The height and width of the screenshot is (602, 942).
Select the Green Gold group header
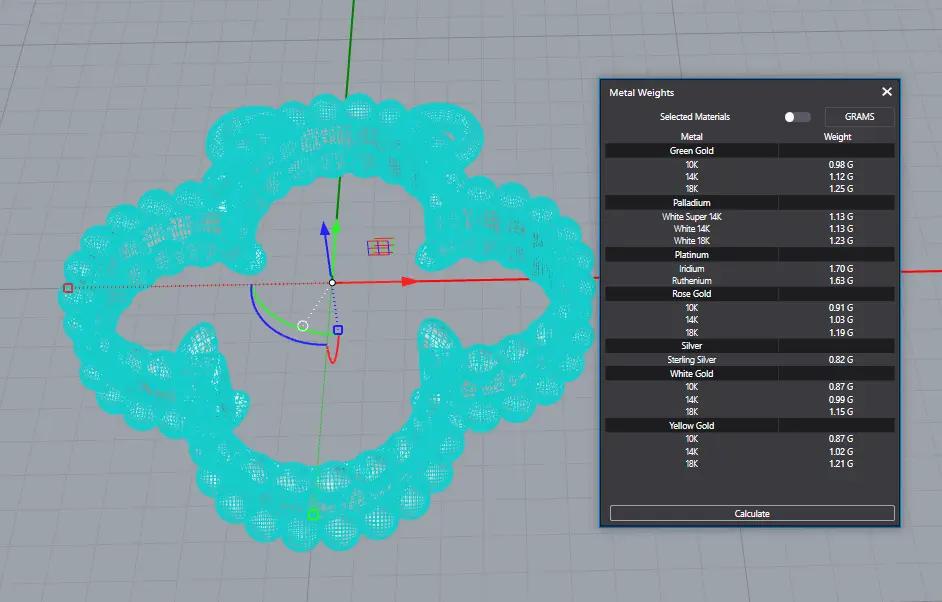pos(691,151)
